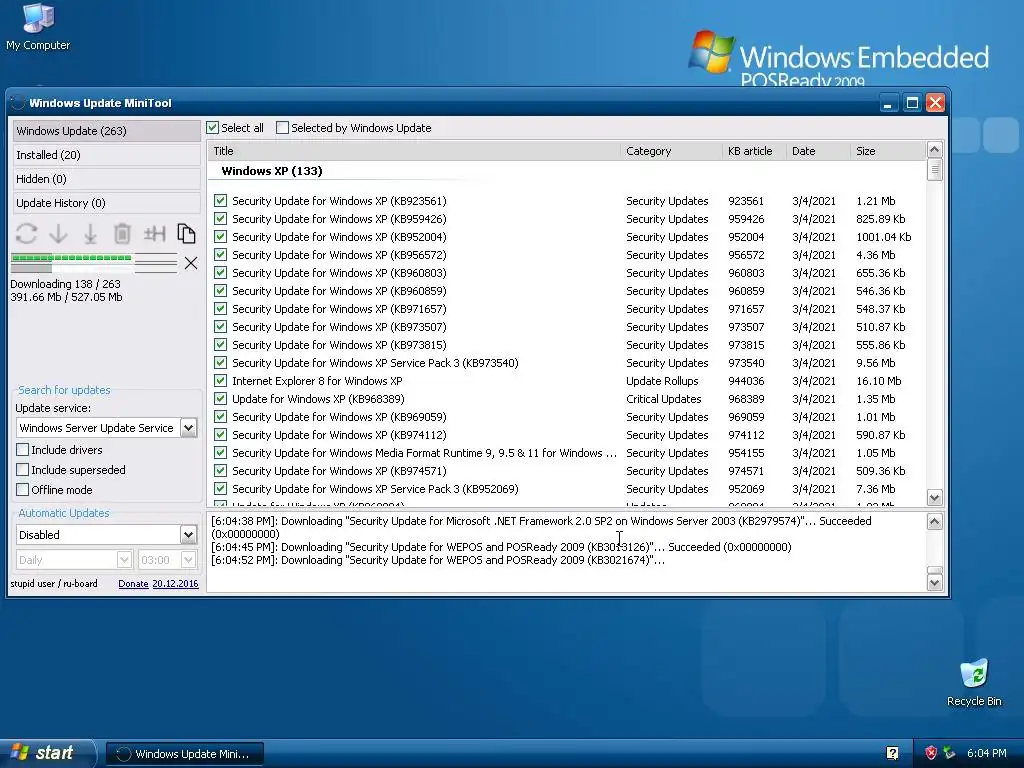
Task: Open the My Computer desktop icon
Action: [38, 27]
